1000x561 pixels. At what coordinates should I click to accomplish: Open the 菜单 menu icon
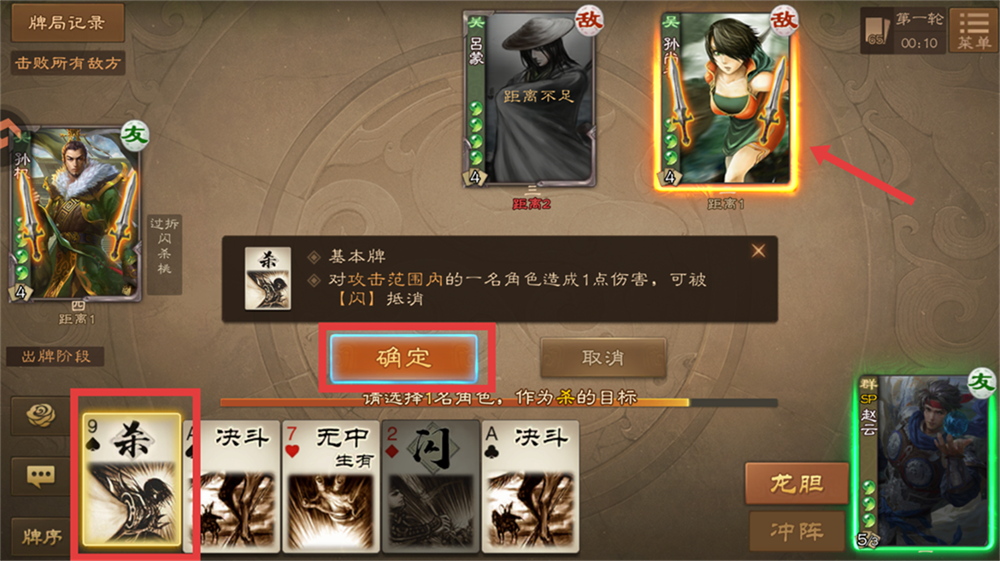(x=974, y=29)
